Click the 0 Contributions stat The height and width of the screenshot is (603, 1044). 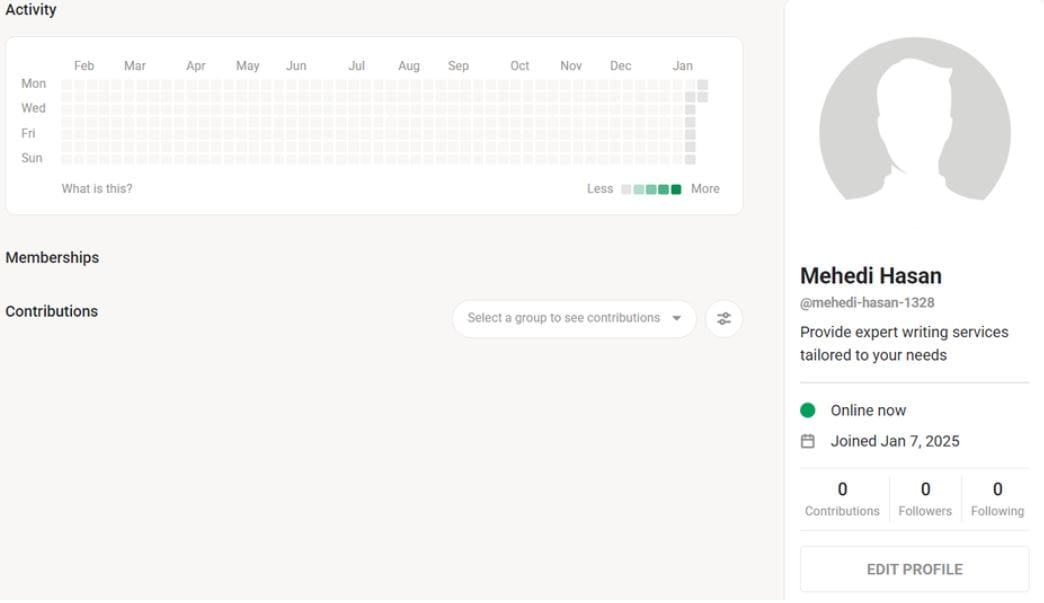842,499
